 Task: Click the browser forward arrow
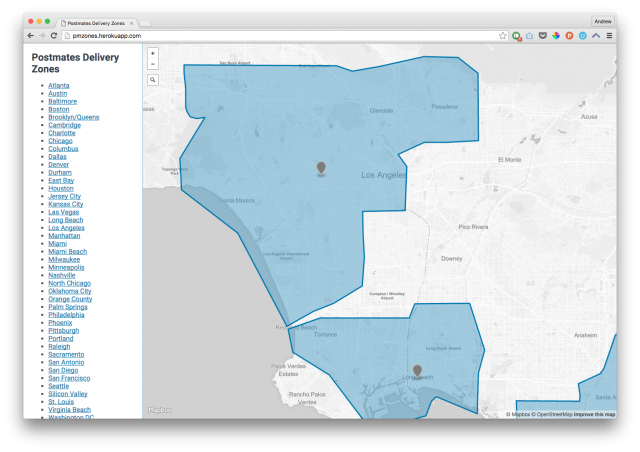(x=42, y=36)
